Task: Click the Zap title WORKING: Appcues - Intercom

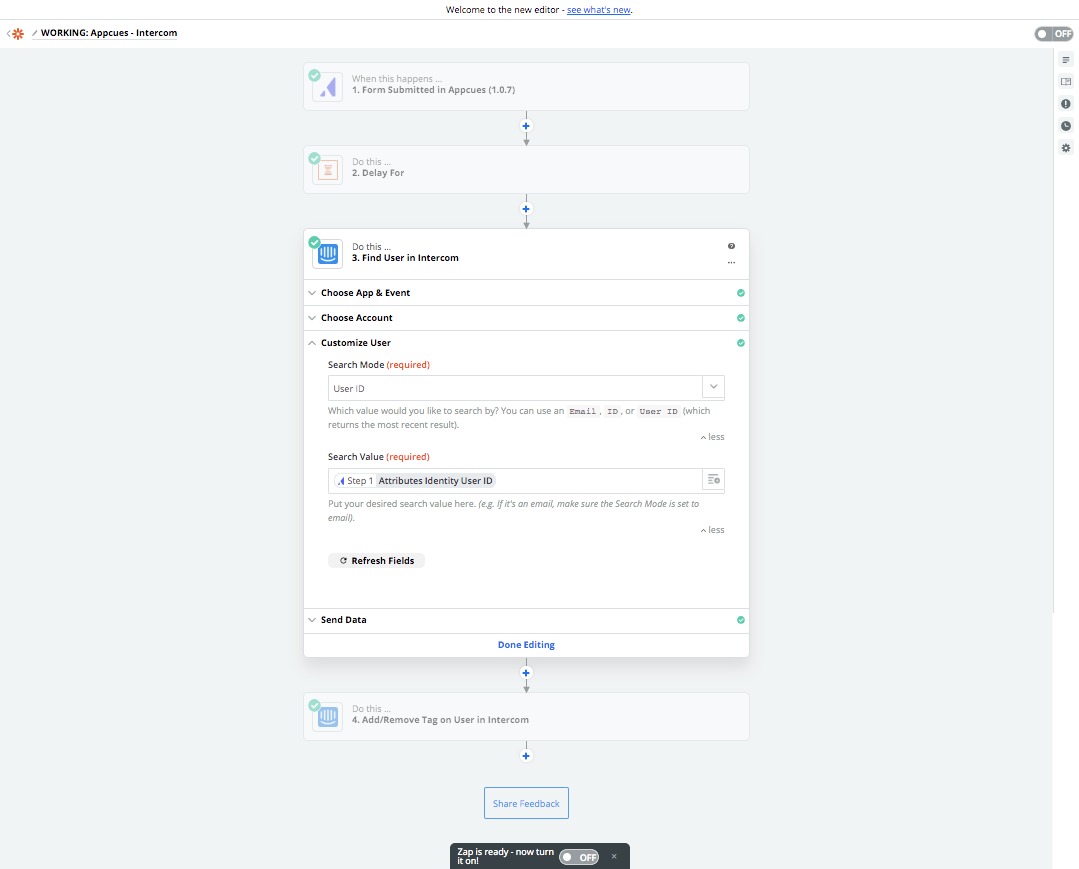Action: coord(109,33)
